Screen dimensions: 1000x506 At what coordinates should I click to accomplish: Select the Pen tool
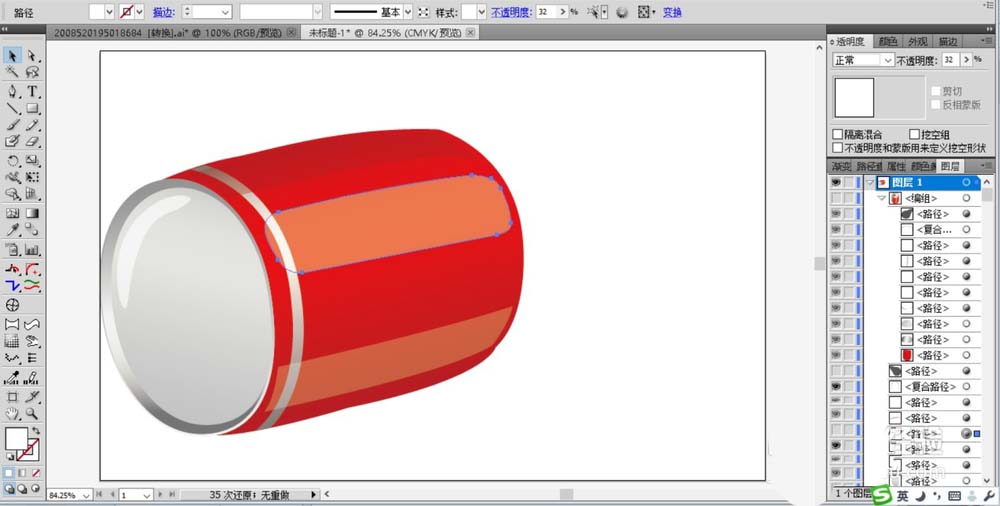click(12, 91)
